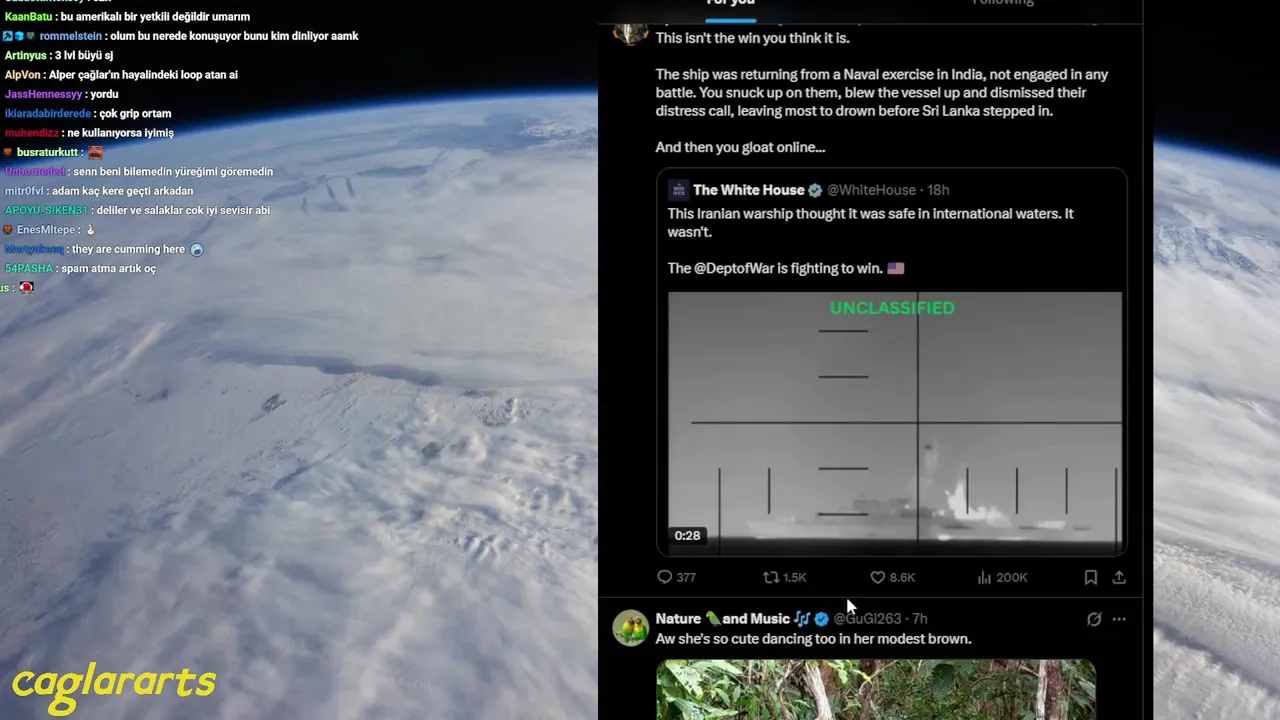Screen dimensions: 1280x720
Task: Bookmark the White House quote tweet post
Action: (1091, 577)
